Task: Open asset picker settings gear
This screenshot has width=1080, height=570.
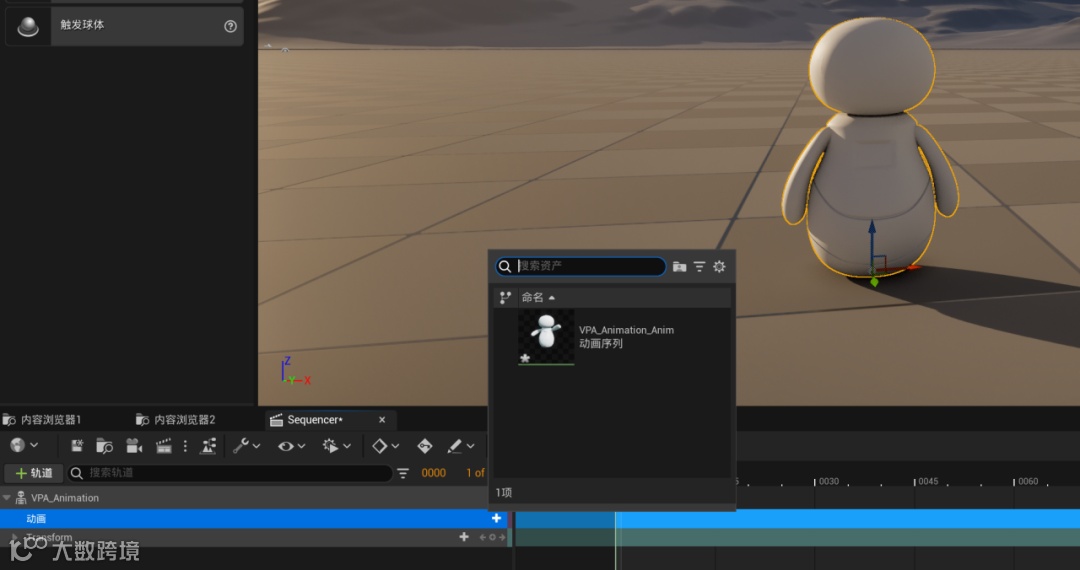Action: click(719, 266)
